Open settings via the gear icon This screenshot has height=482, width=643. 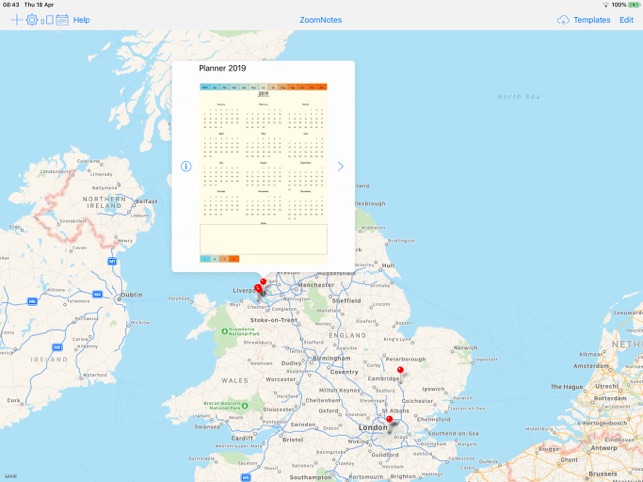(32, 20)
